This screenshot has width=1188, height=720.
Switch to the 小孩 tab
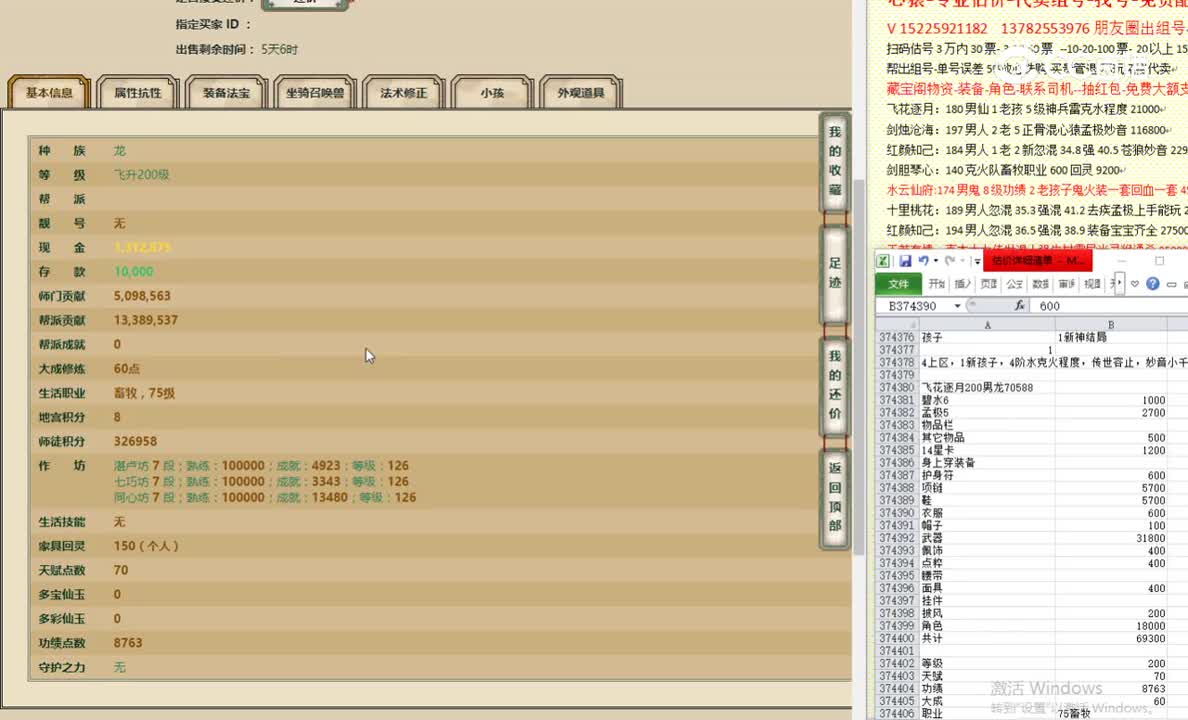[x=492, y=92]
